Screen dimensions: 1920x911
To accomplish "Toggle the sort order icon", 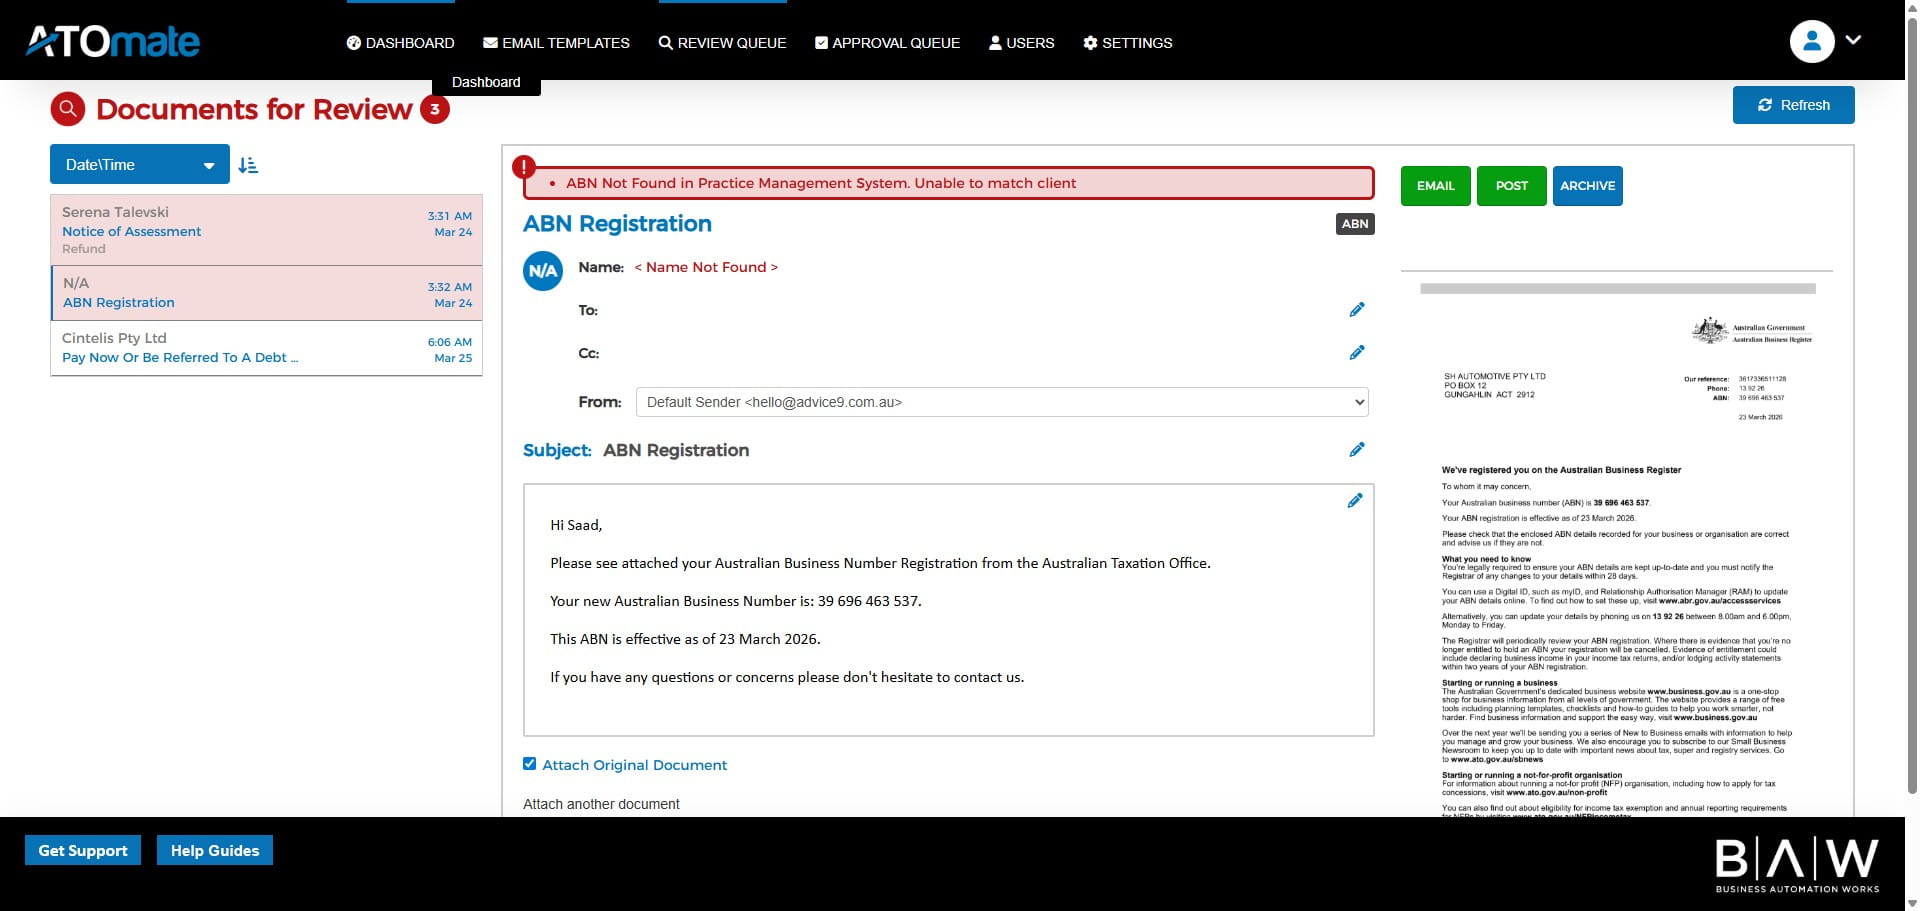I will point(248,165).
